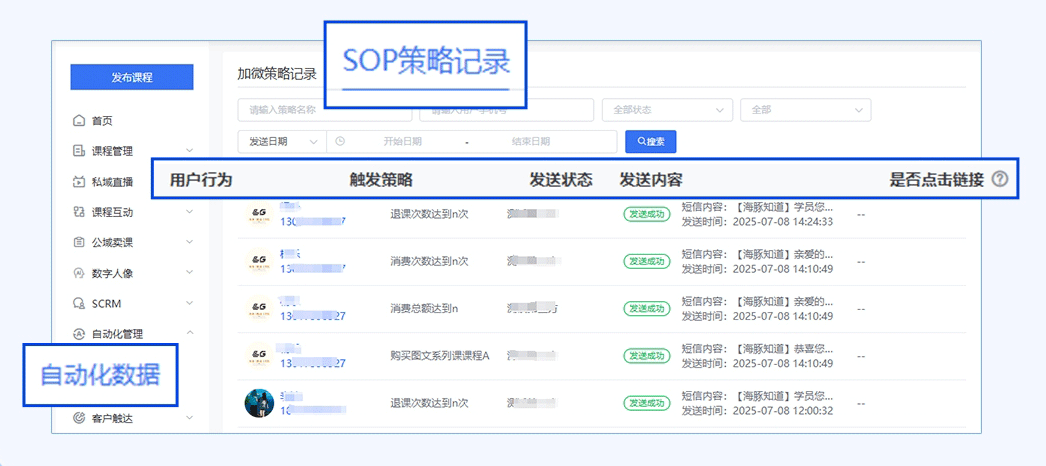Expand the 数字人像 chevron
Image resolution: width=1046 pixels, height=466 pixels.
pyautogui.click(x=189, y=273)
